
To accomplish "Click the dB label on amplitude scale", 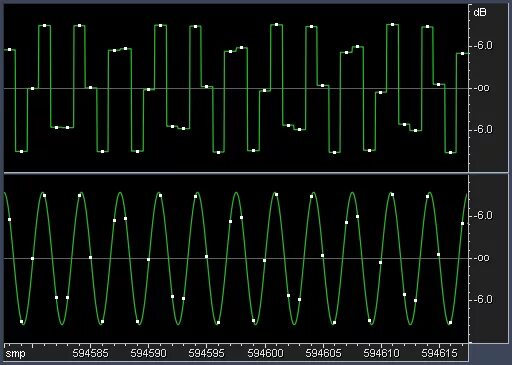I will pyautogui.click(x=480, y=12).
